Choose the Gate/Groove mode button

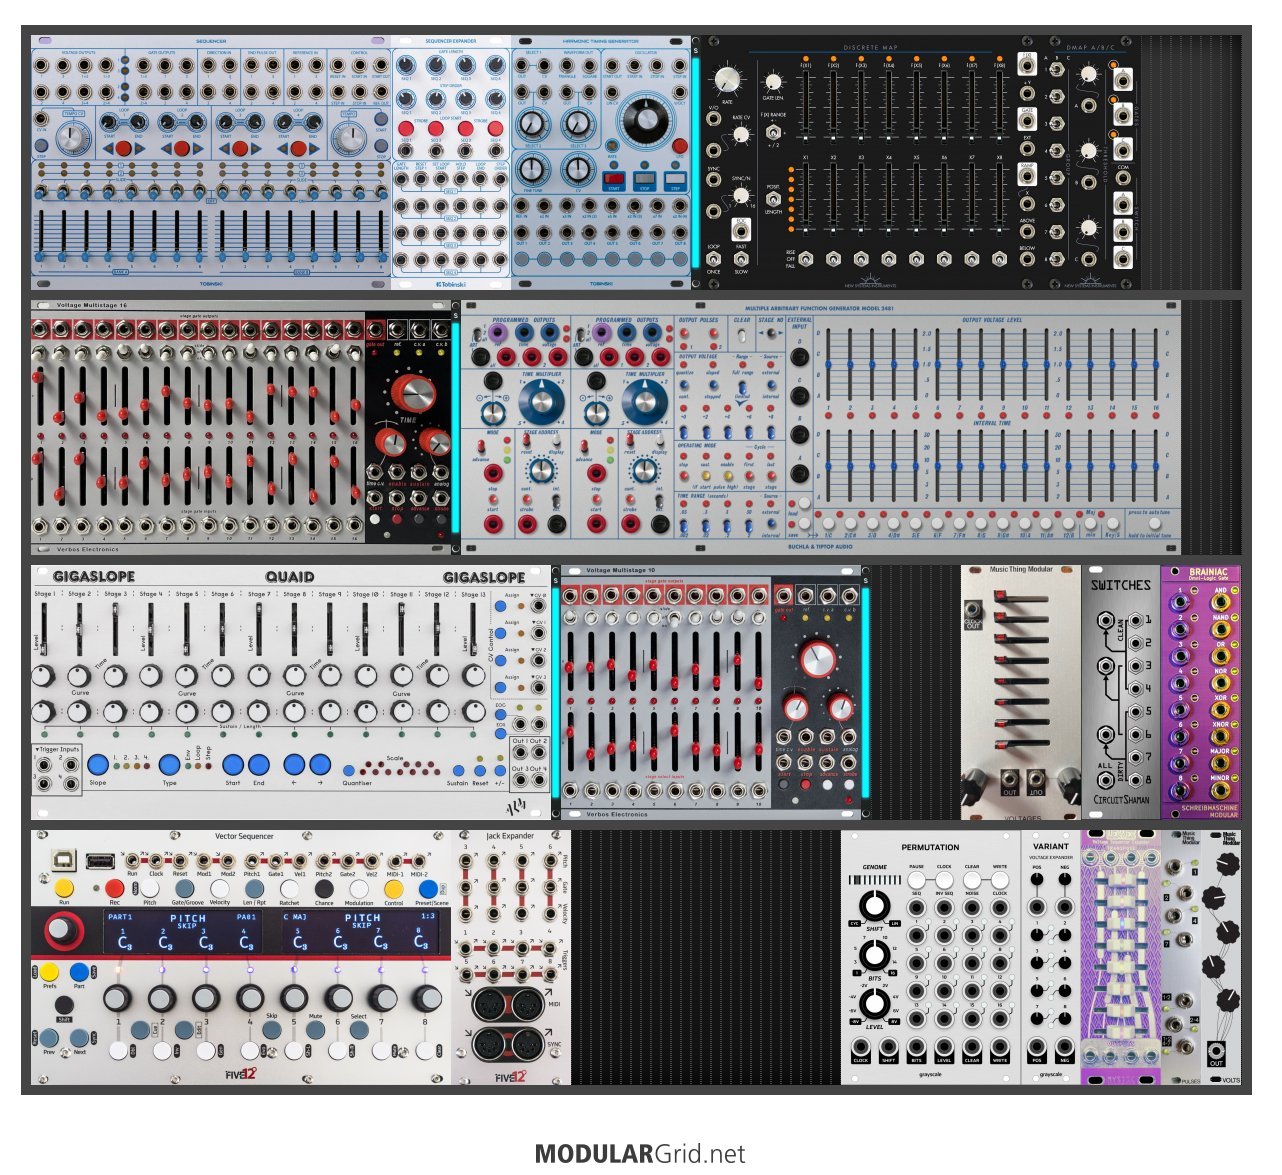point(184,888)
